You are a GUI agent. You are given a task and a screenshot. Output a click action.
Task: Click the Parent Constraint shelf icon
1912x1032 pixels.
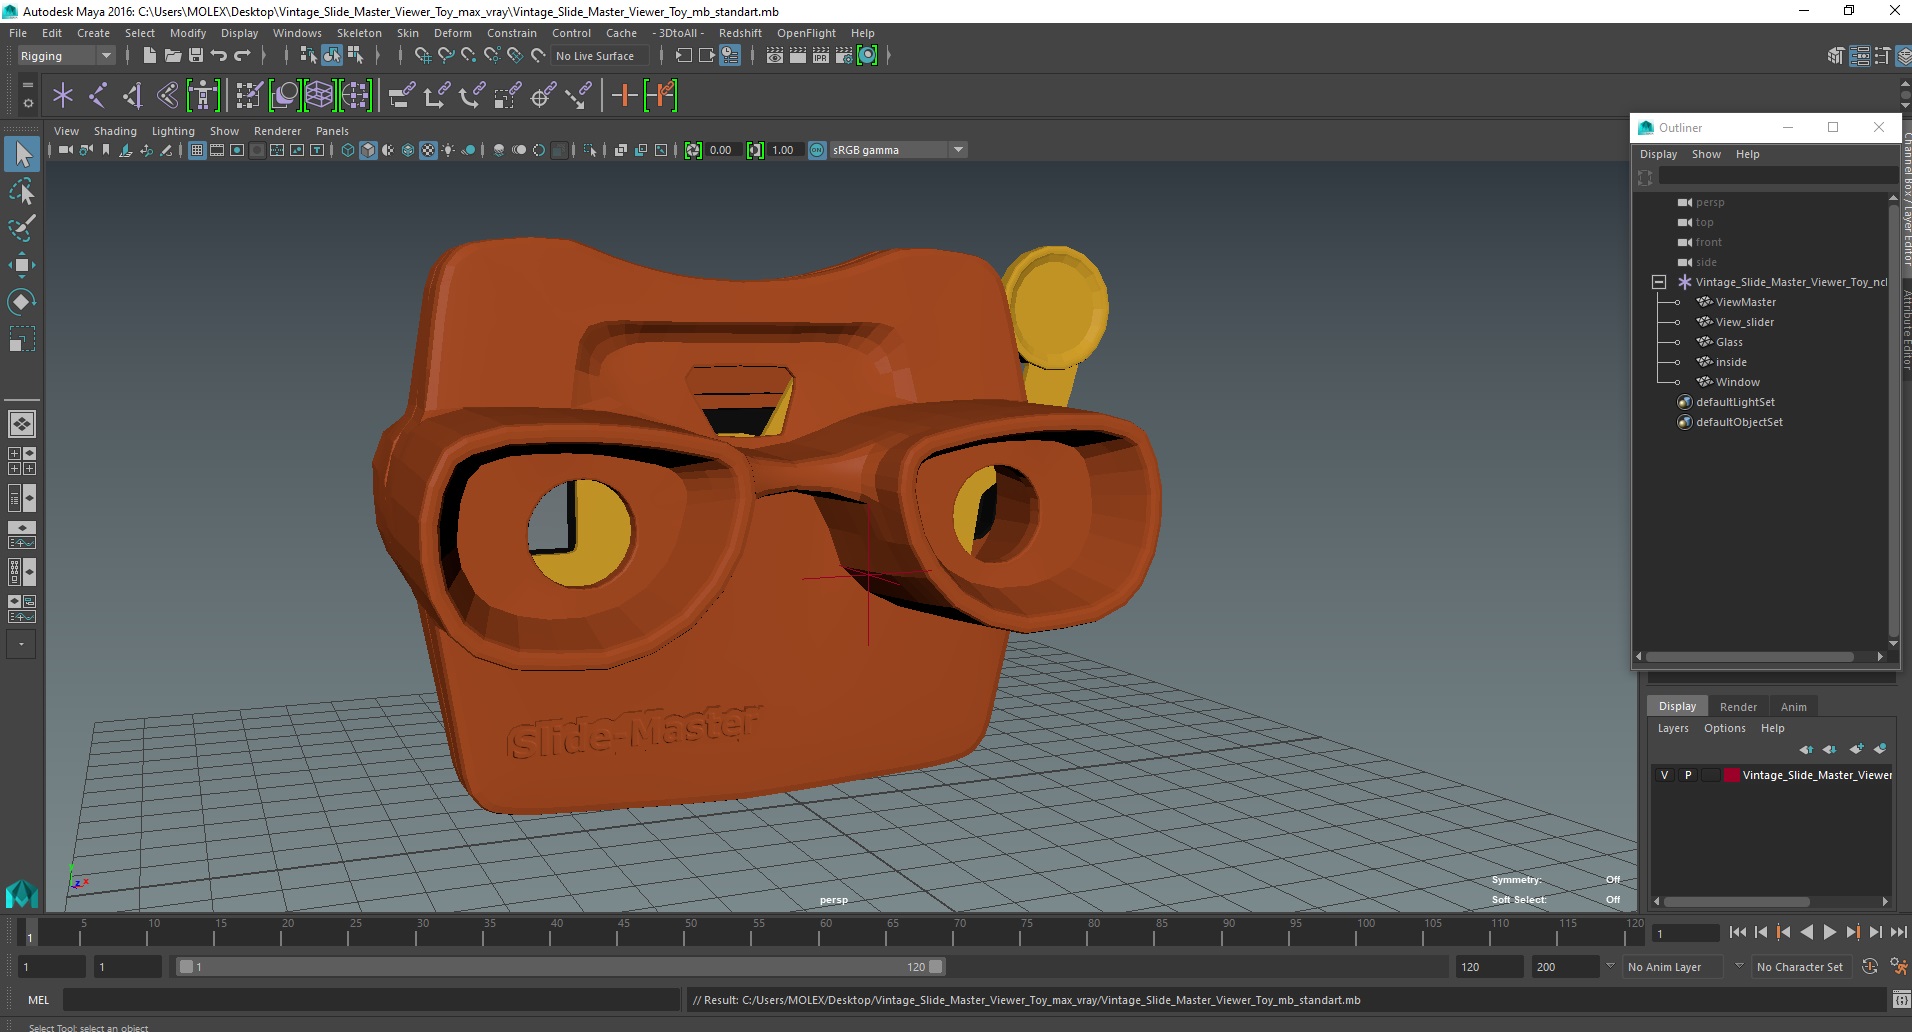401,96
